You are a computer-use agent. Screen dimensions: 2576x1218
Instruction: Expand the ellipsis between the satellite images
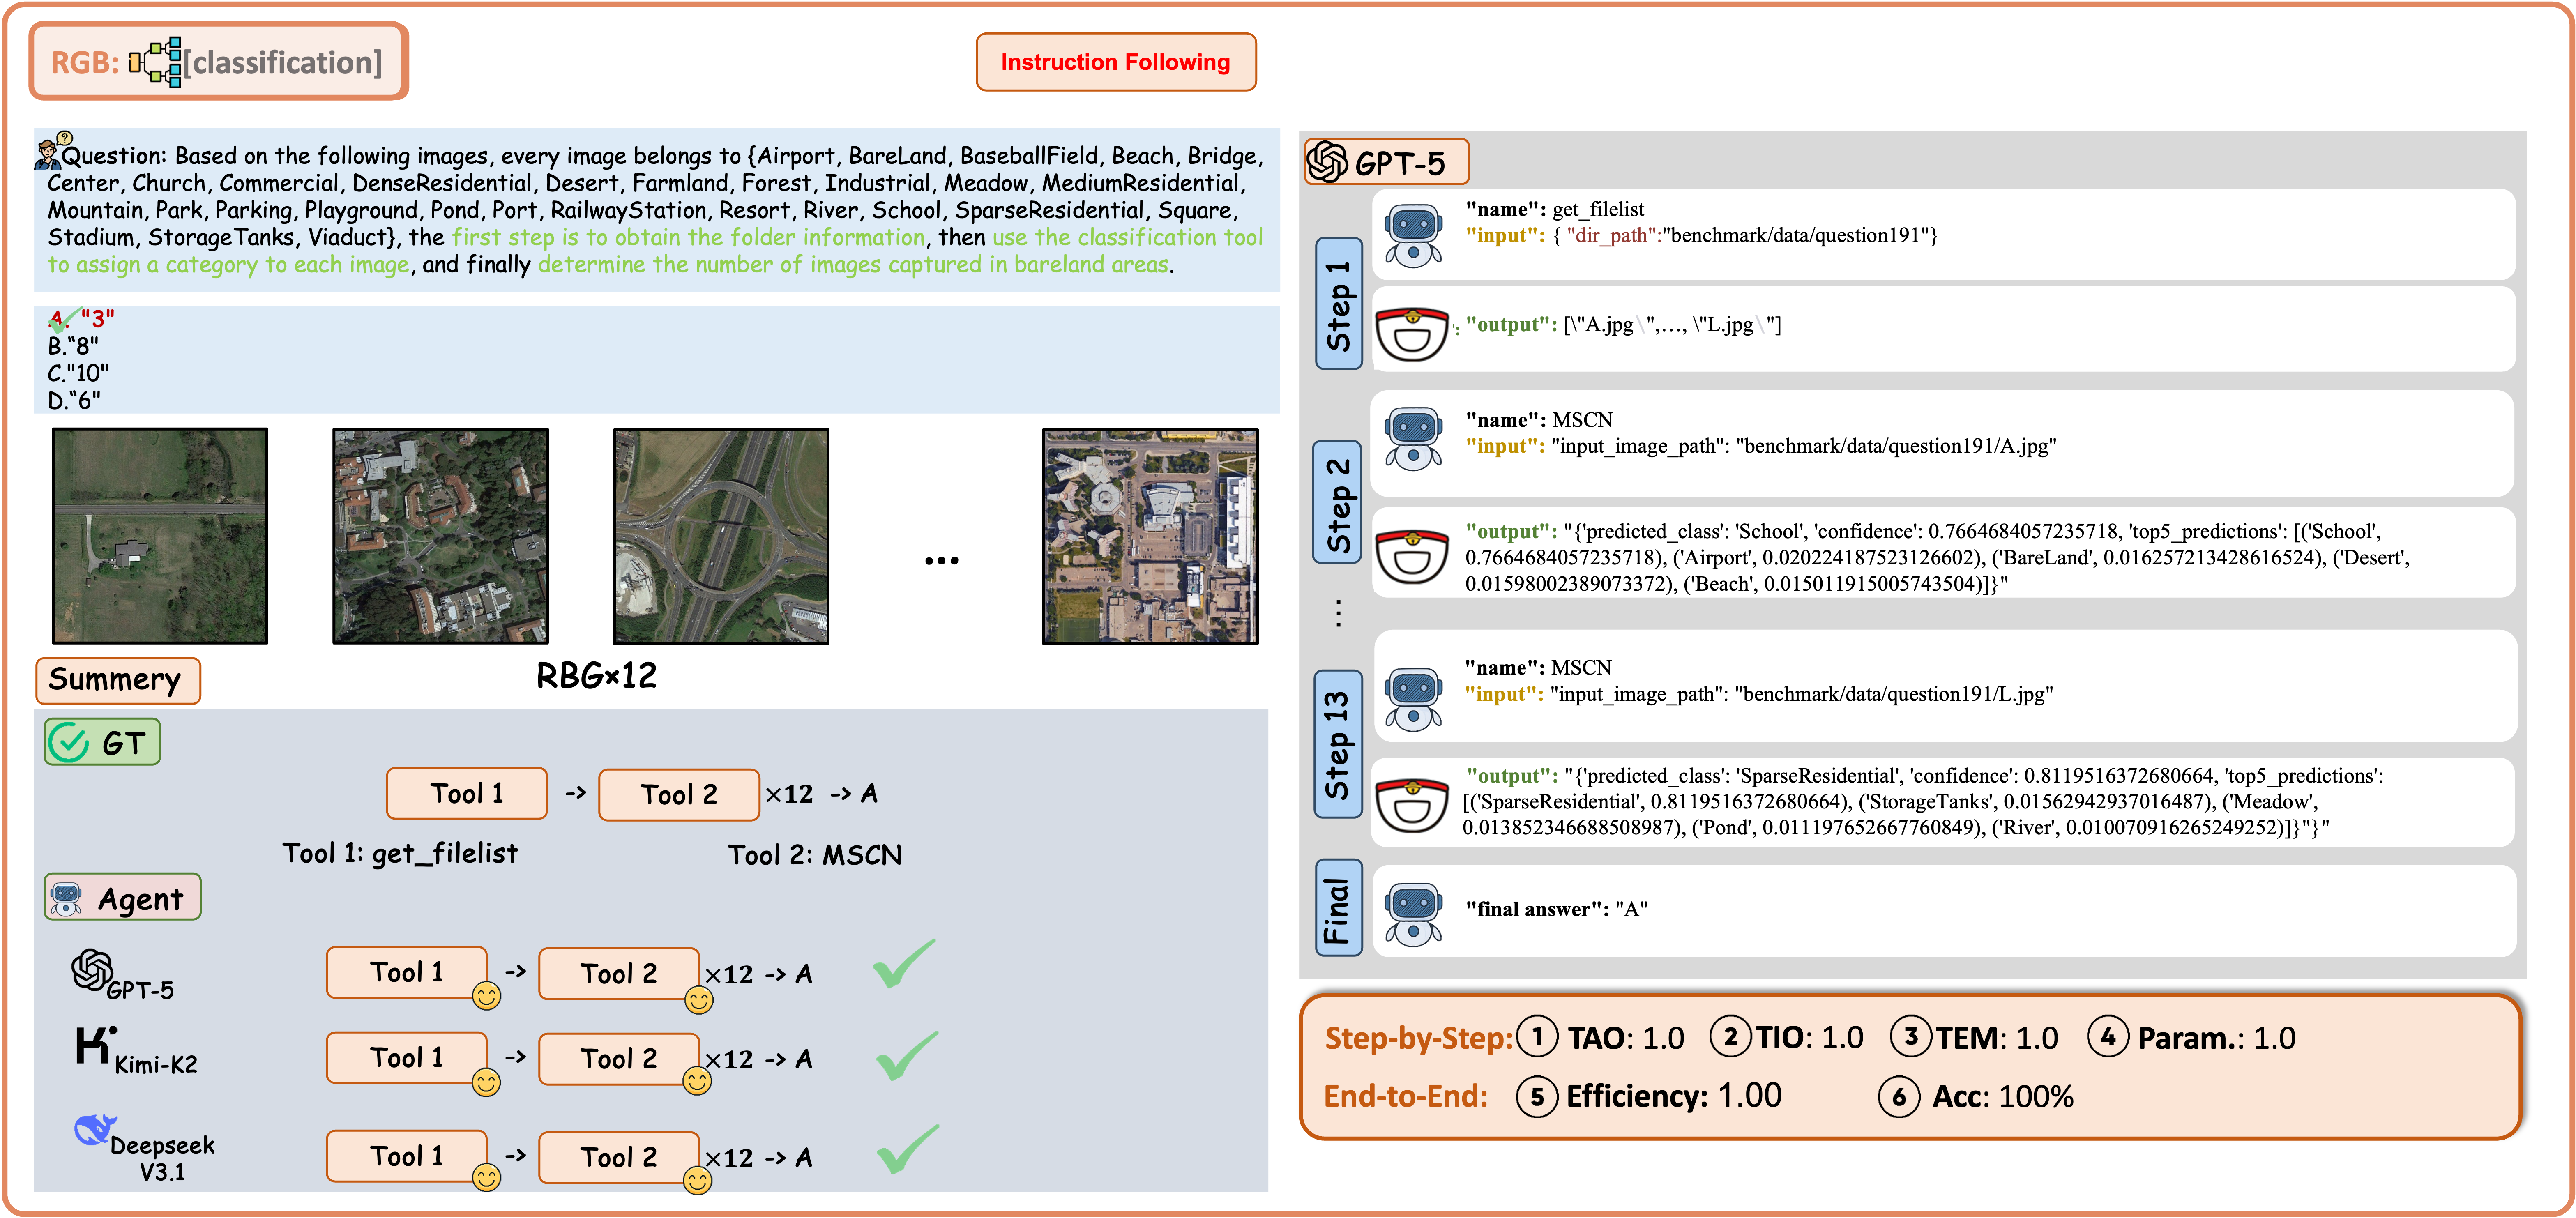click(x=940, y=560)
